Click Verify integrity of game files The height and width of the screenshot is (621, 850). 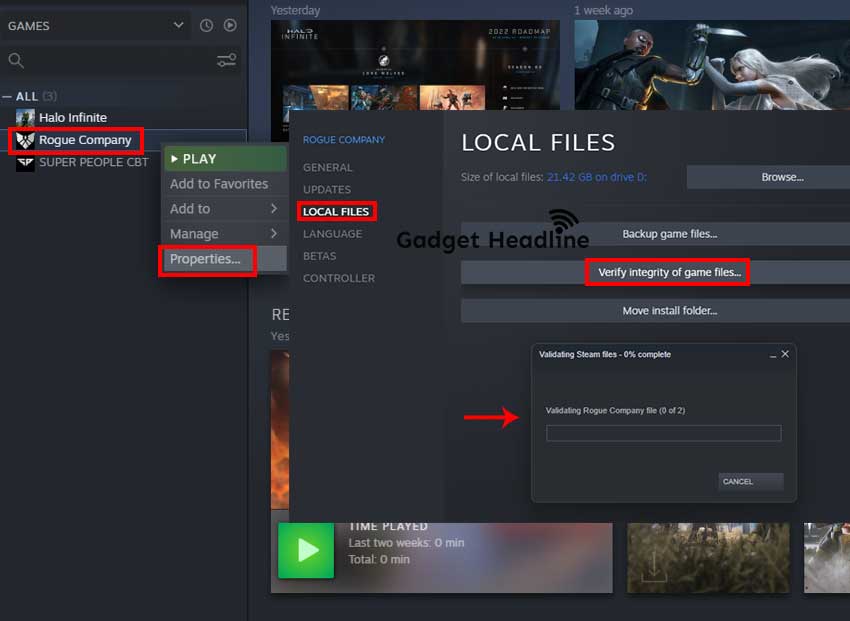tap(667, 271)
